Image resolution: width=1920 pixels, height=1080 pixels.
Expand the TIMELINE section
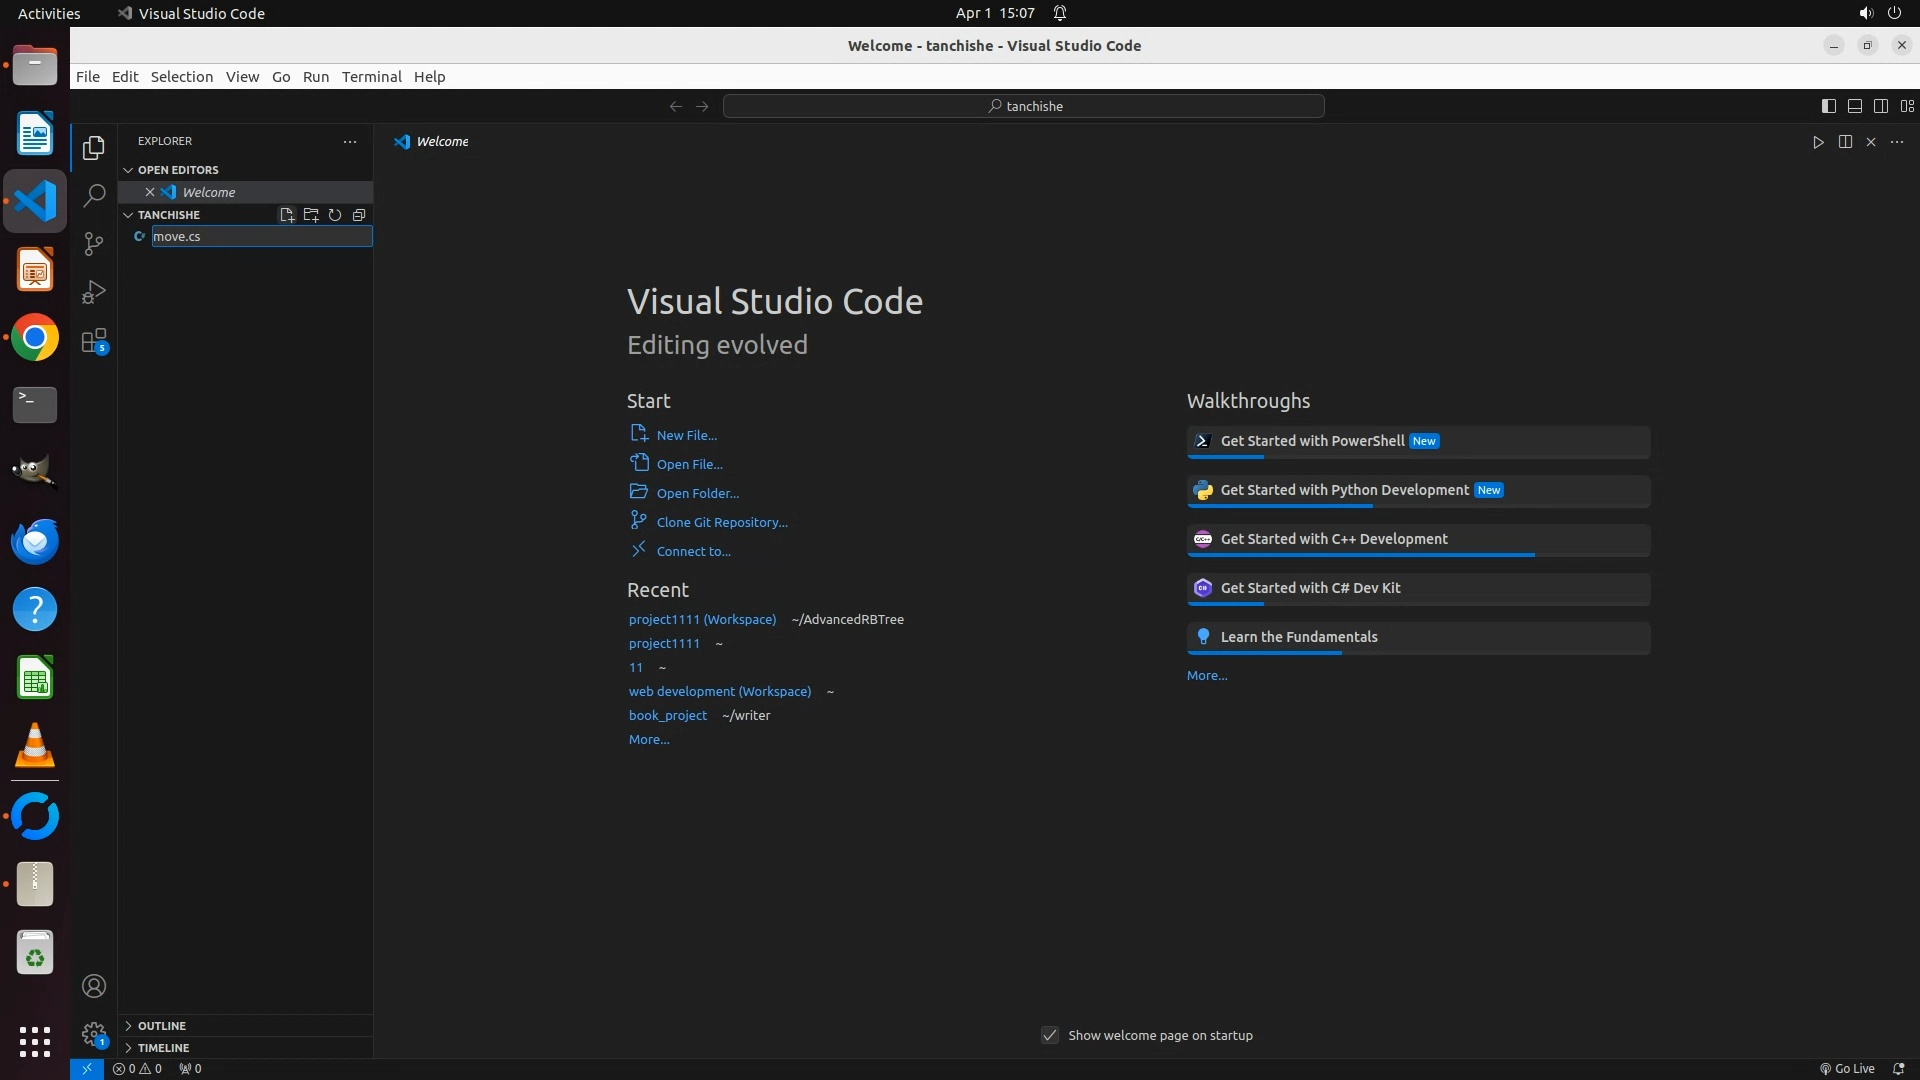point(163,1048)
